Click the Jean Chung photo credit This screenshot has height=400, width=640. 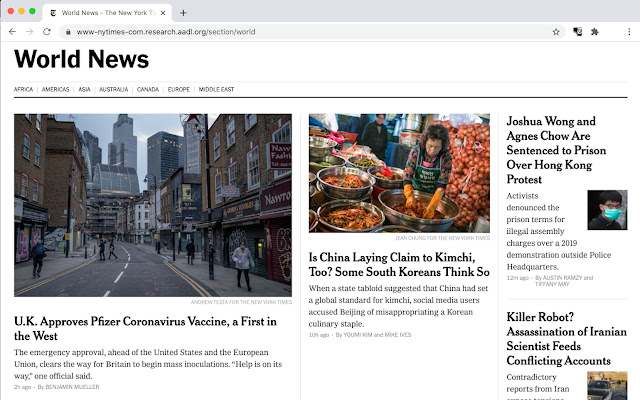click(x=442, y=238)
